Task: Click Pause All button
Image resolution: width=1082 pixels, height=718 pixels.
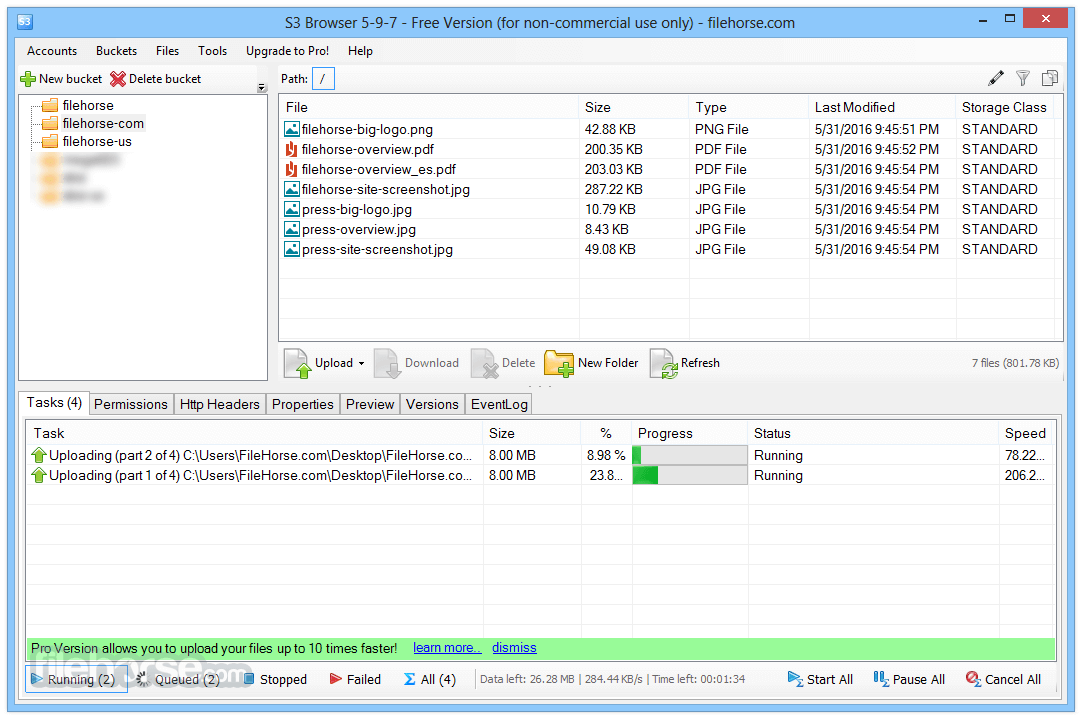Action: [909, 679]
